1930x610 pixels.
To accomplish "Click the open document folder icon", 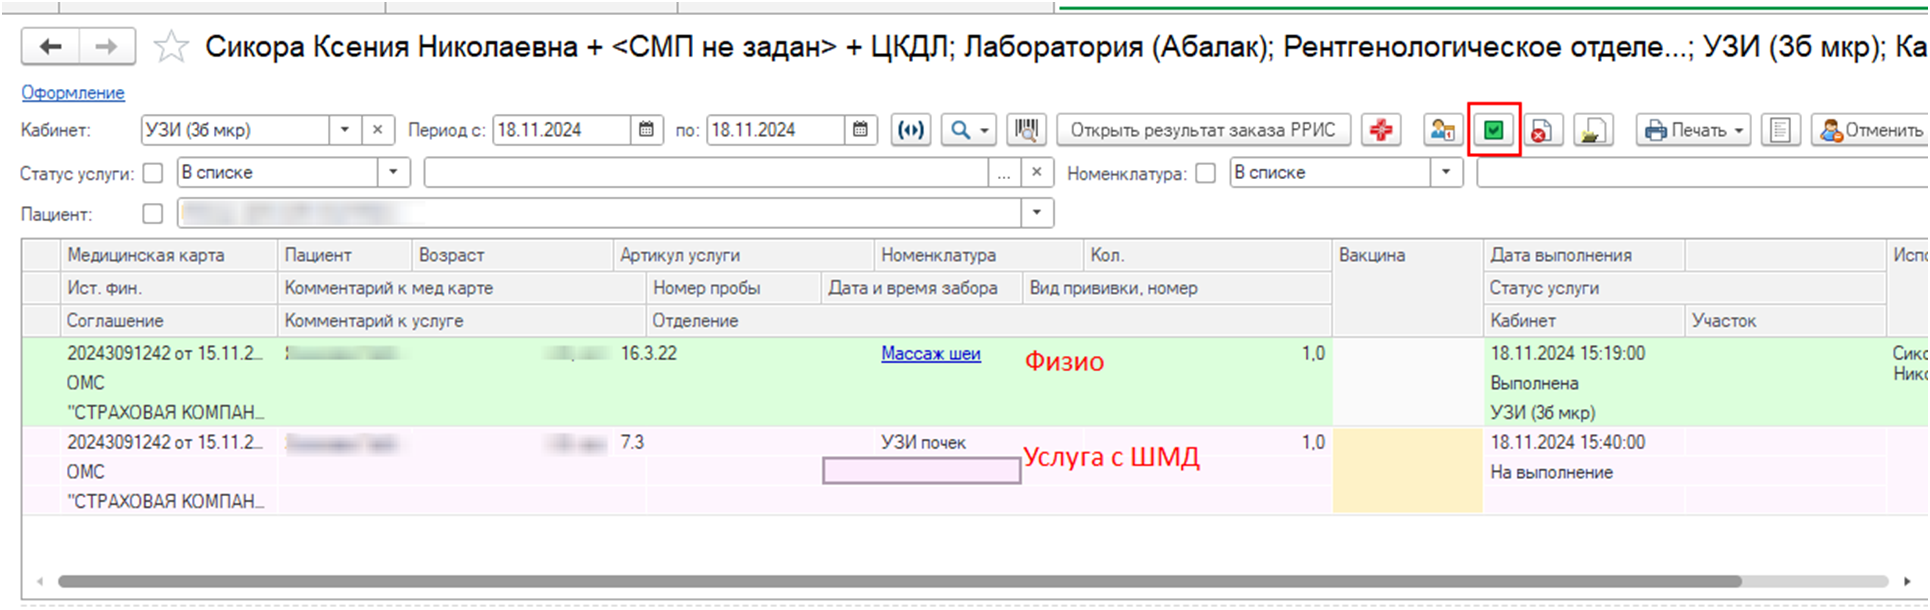I will coord(1593,130).
